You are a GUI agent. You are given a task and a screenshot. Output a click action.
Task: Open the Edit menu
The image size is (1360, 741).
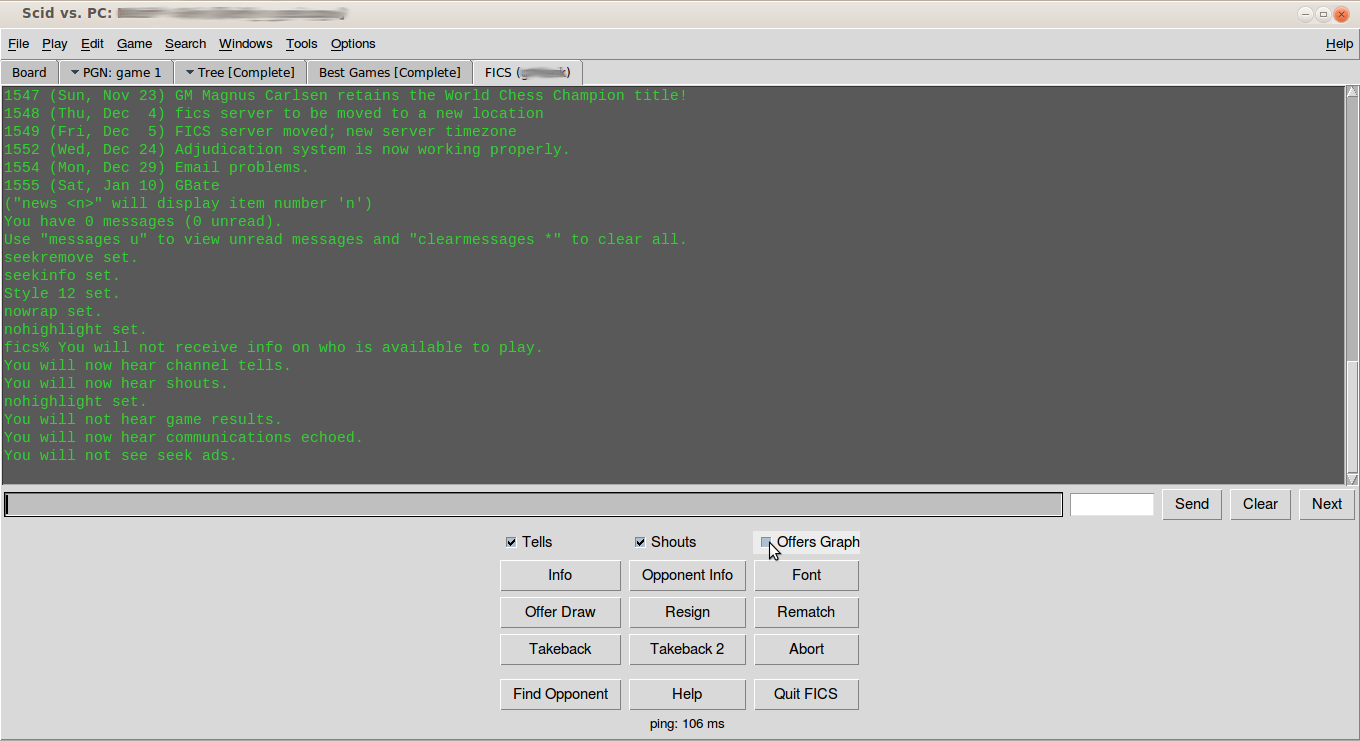tap(92, 44)
